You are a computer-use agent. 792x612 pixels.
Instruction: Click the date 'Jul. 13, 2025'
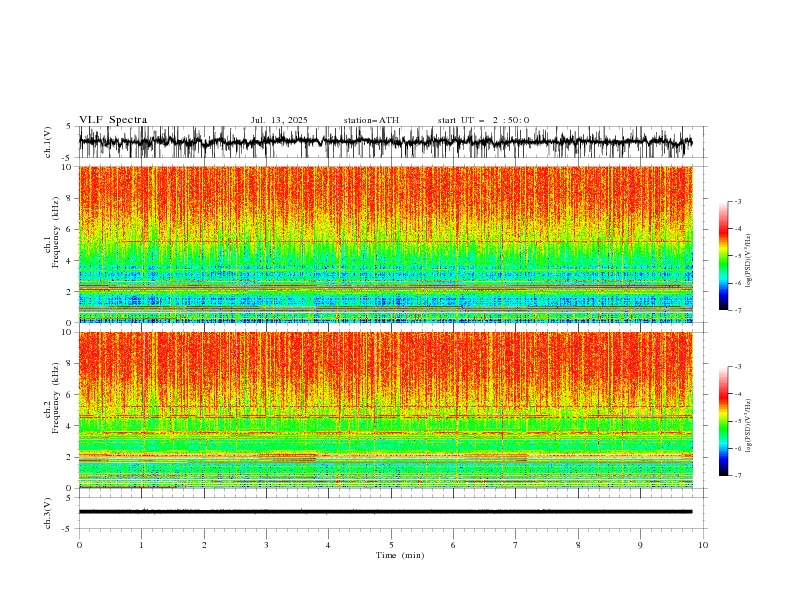279,120
